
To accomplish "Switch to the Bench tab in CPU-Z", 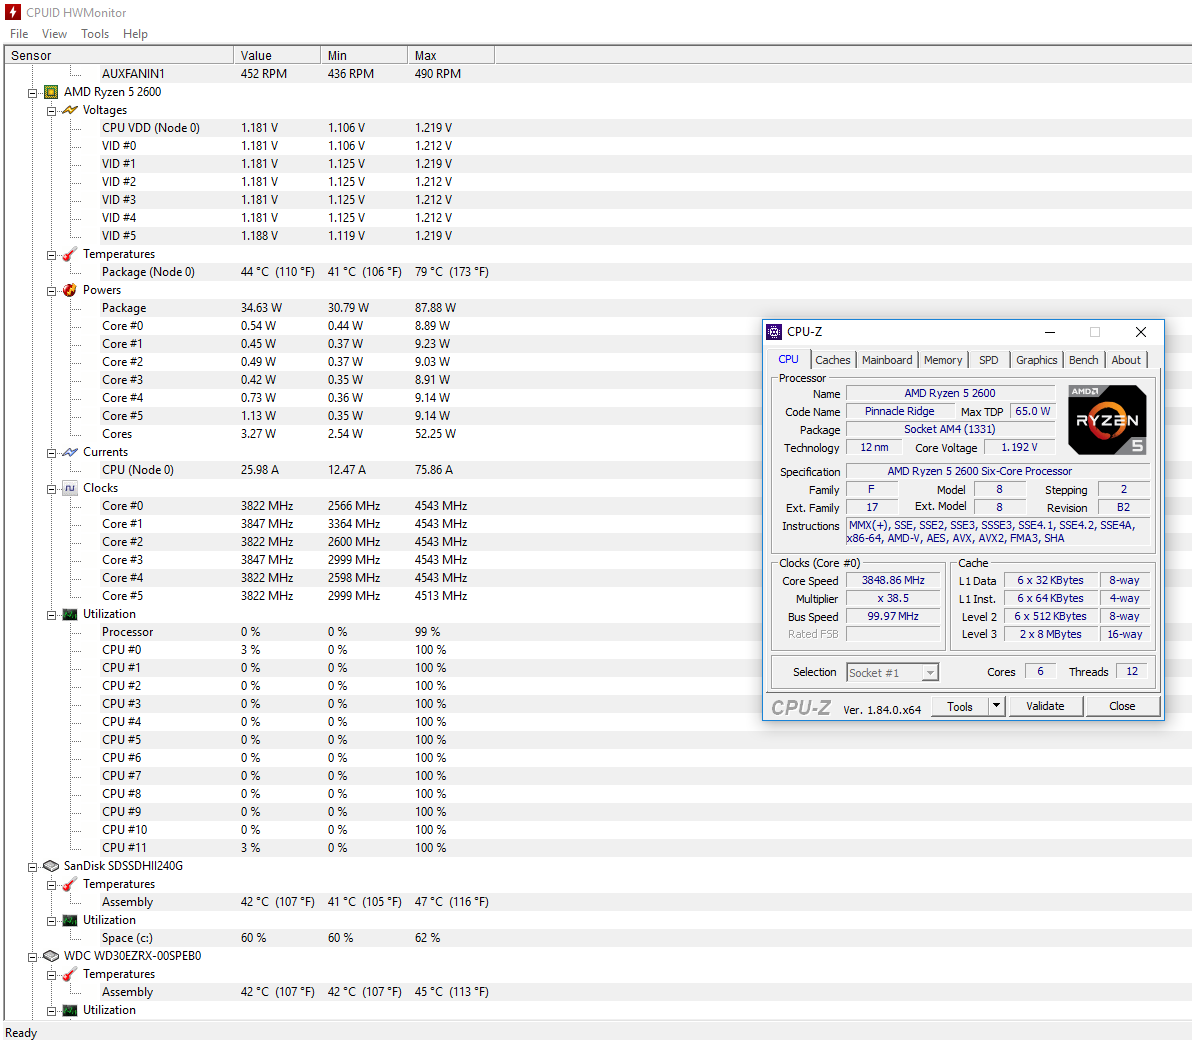I will pyautogui.click(x=1083, y=360).
